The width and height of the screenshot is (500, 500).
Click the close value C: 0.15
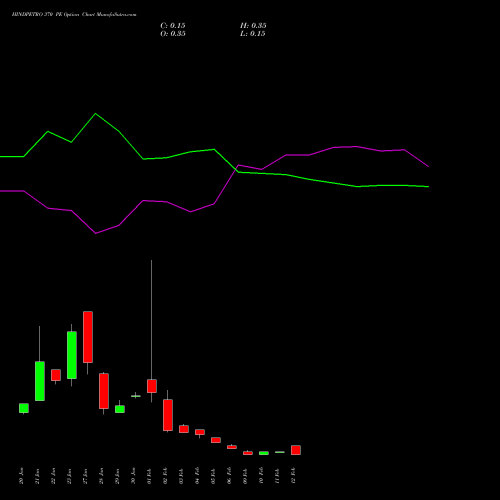point(173,26)
